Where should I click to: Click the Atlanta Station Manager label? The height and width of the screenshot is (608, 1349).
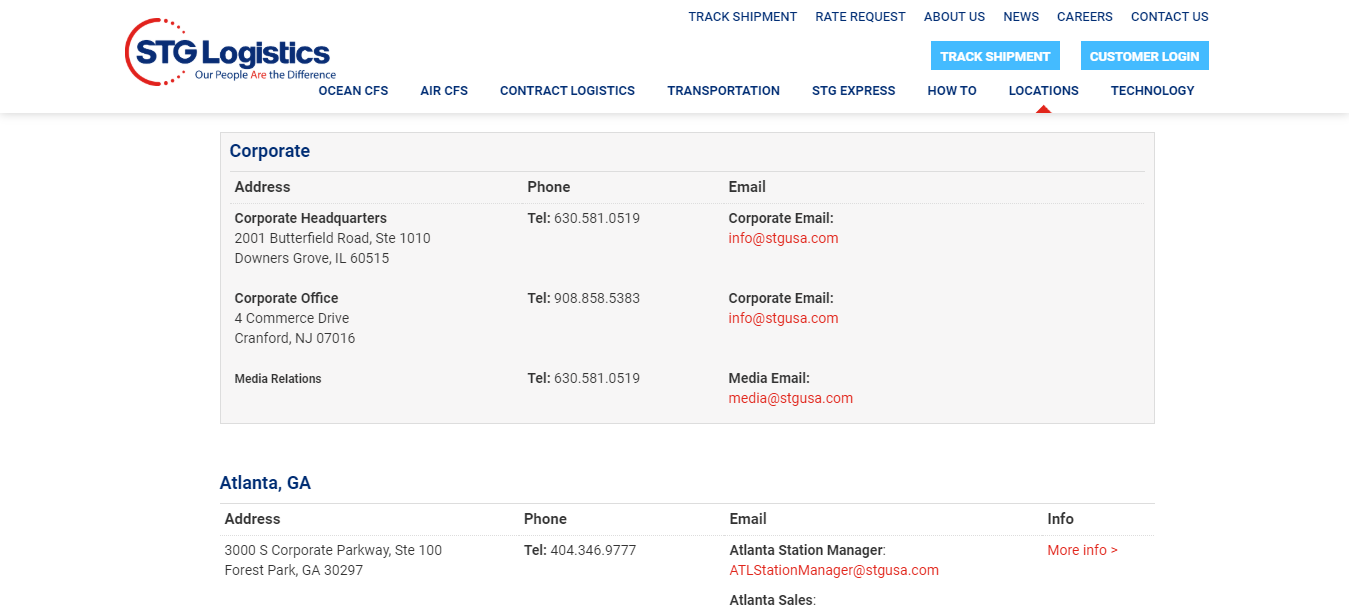(x=806, y=550)
